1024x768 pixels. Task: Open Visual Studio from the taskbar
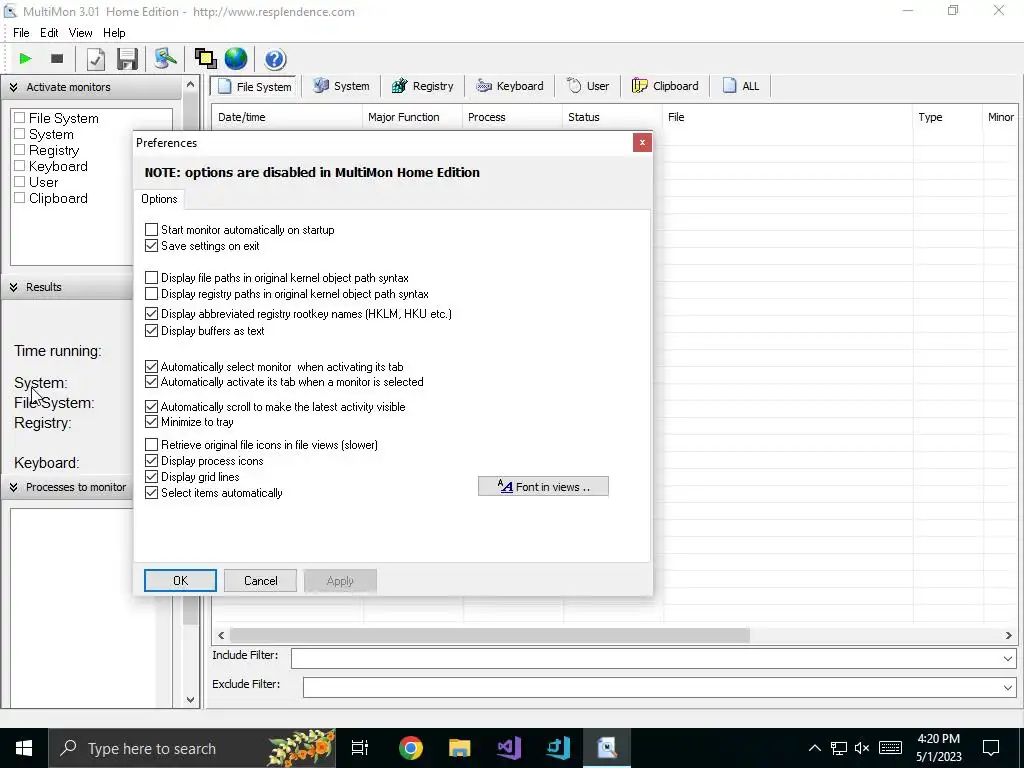tap(509, 748)
